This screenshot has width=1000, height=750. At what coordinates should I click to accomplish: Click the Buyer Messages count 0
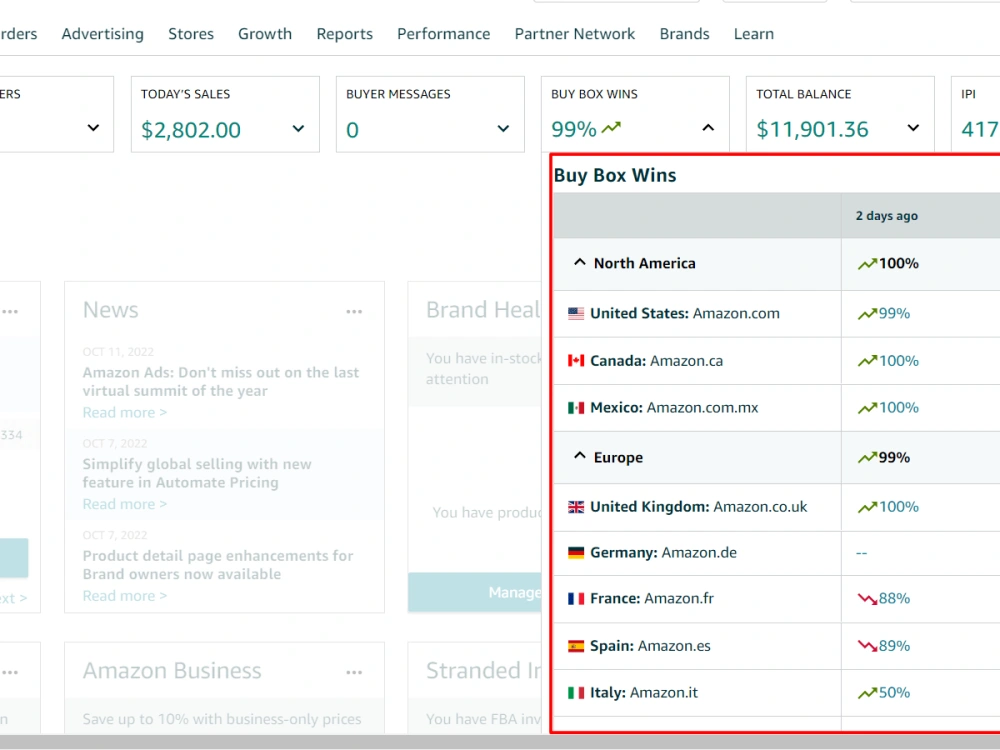[x=352, y=130]
